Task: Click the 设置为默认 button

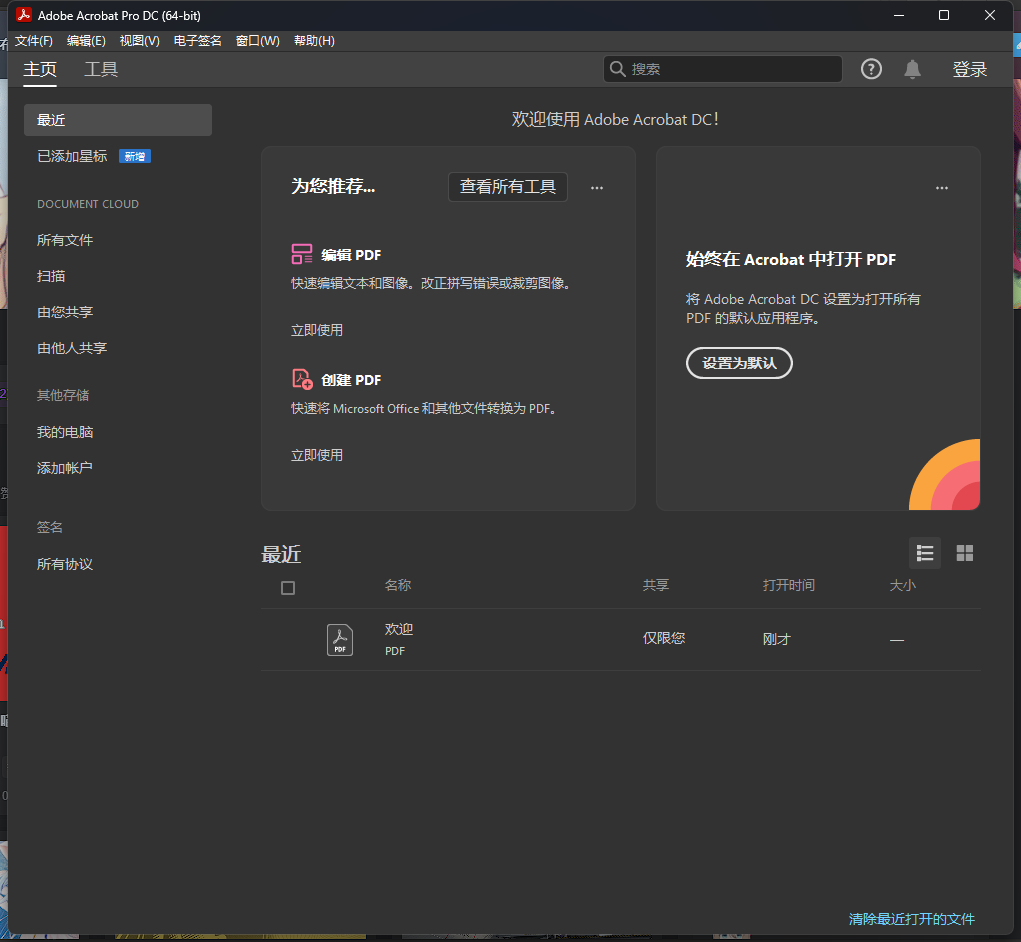Action: point(739,363)
